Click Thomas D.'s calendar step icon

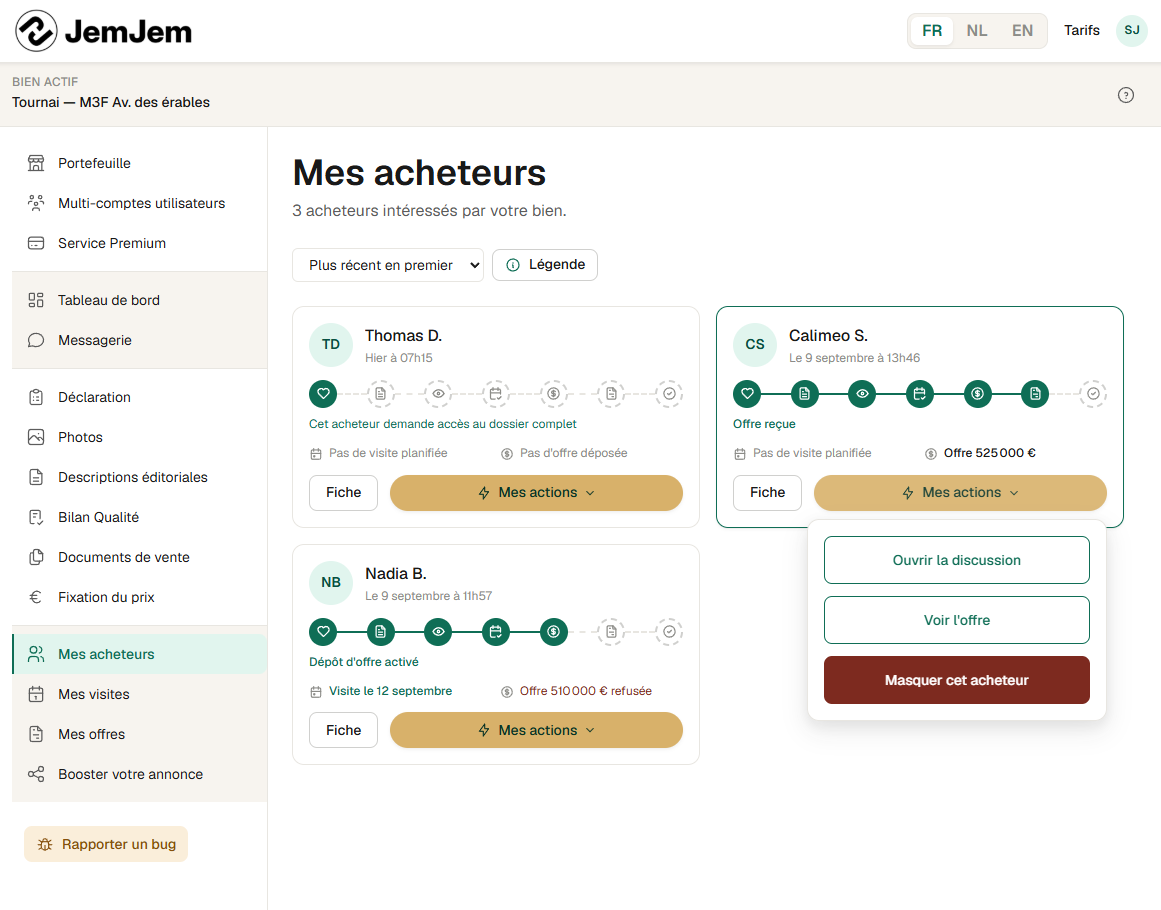tap(496, 394)
